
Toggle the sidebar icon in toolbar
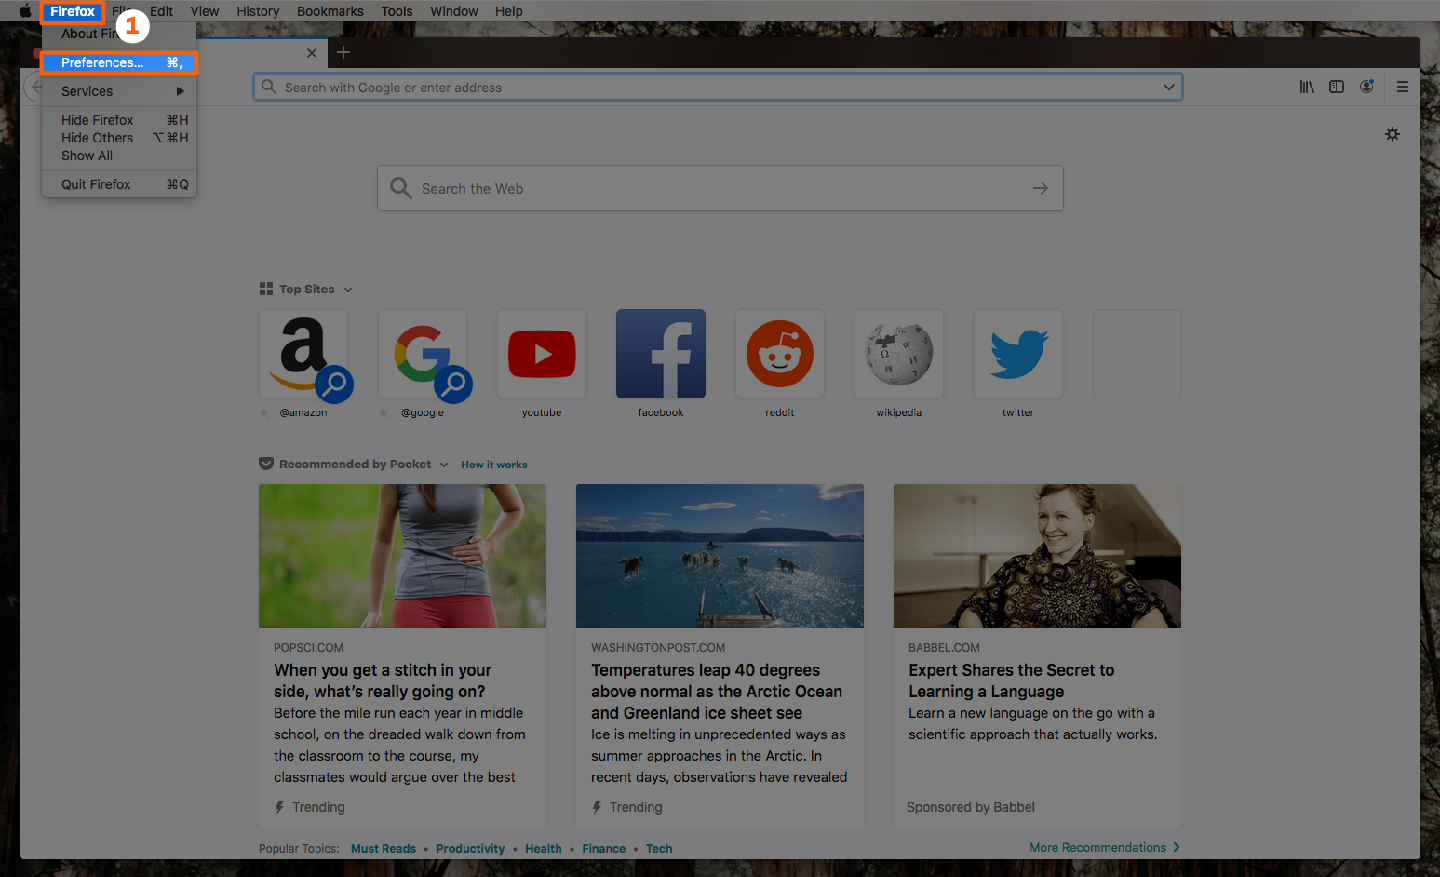(x=1336, y=87)
